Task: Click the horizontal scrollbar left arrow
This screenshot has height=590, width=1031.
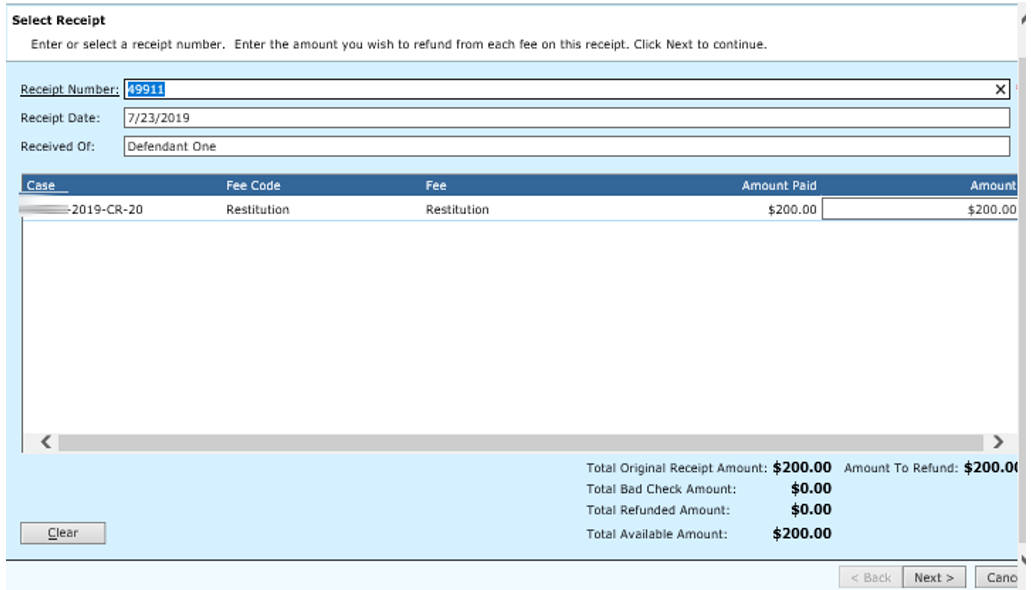Action: [45, 442]
